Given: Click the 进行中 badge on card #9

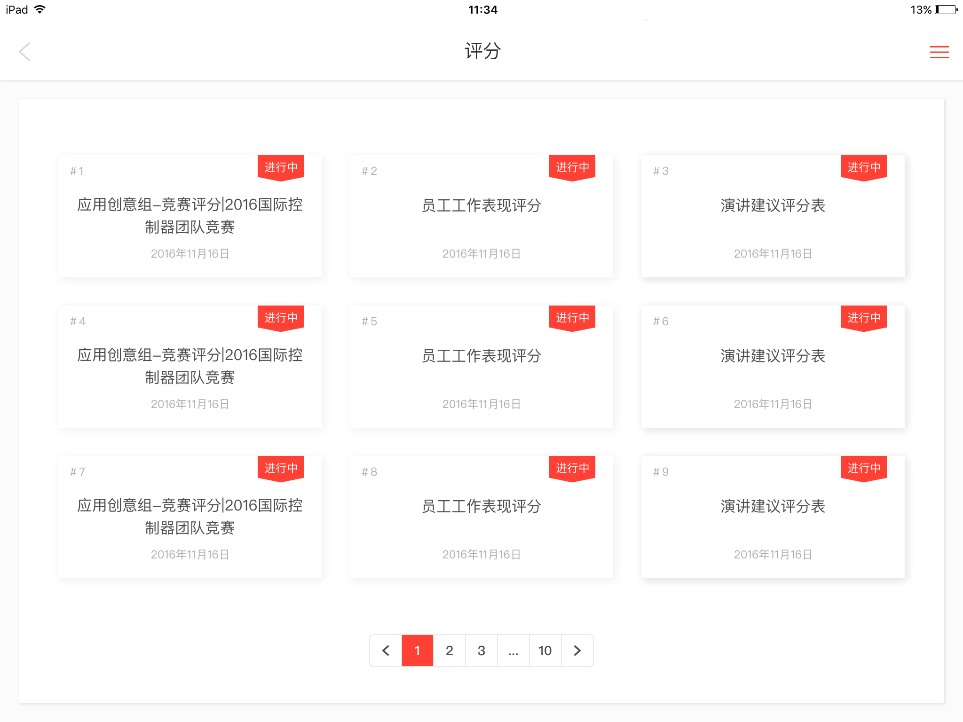Looking at the screenshot, I should [864, 468].
